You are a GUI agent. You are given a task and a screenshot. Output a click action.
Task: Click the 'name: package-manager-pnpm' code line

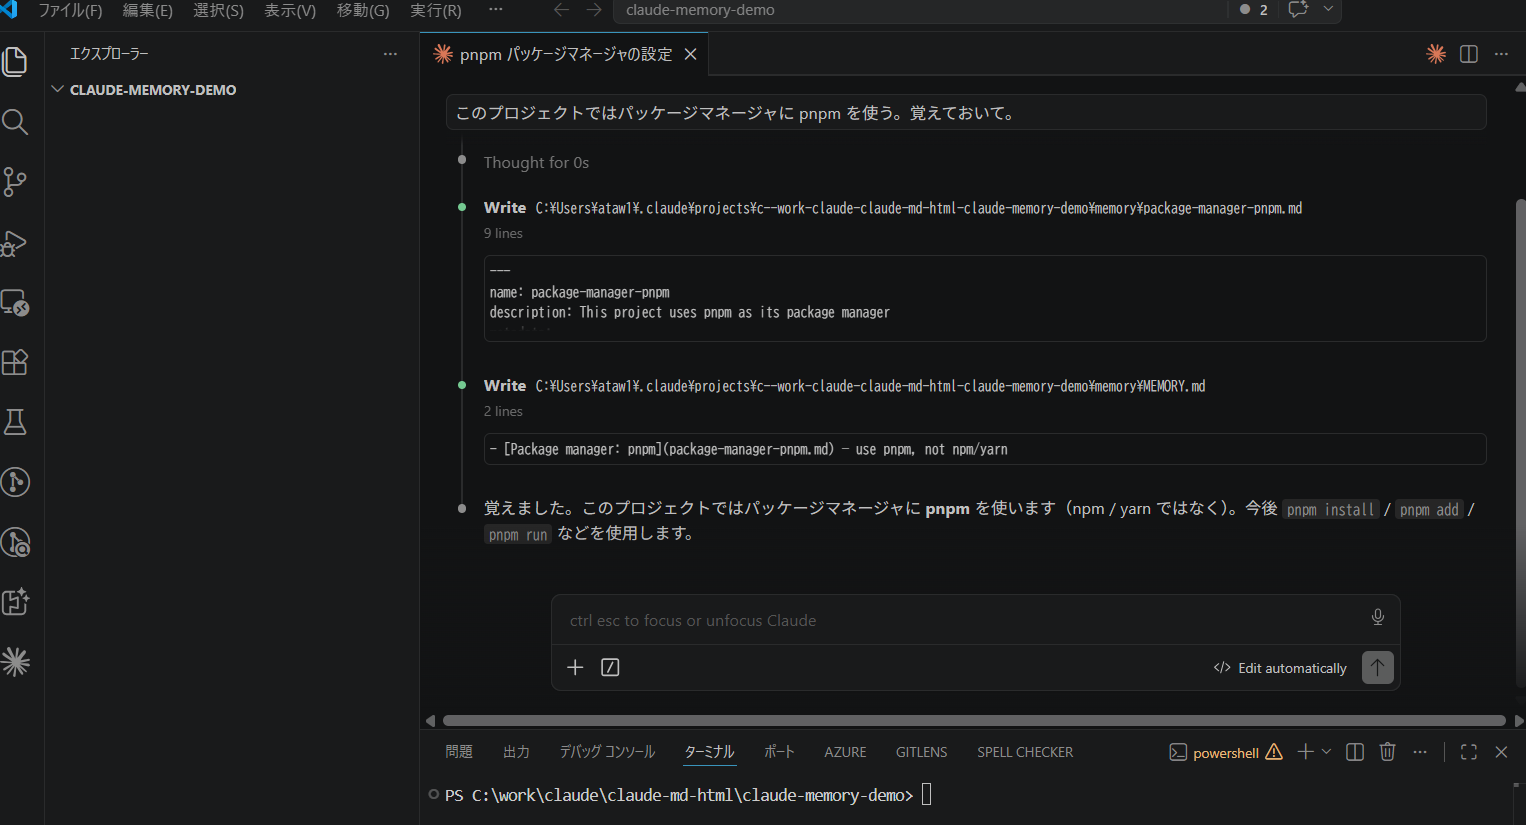click(580, 292)
